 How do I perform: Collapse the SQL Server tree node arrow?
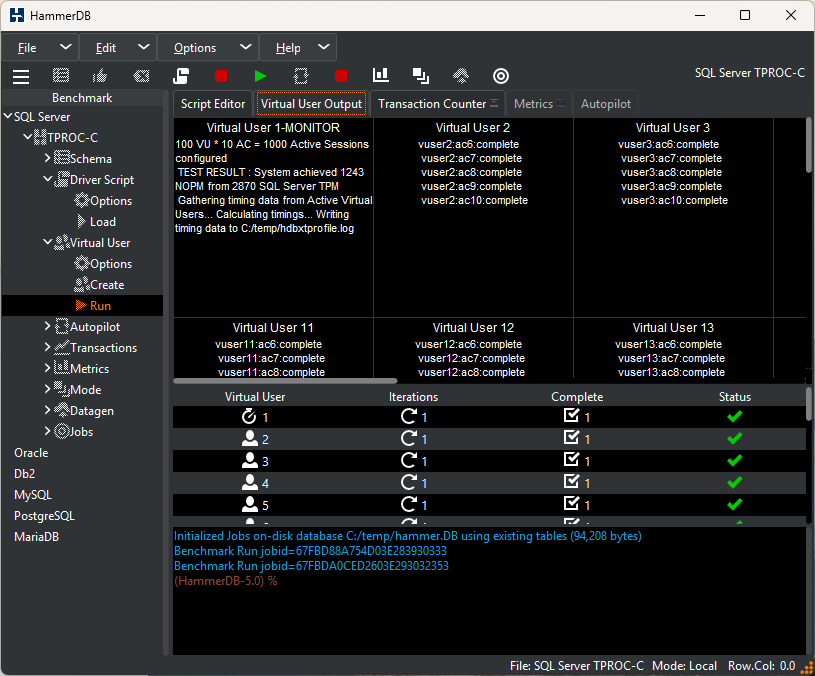(x=8, y=116)
